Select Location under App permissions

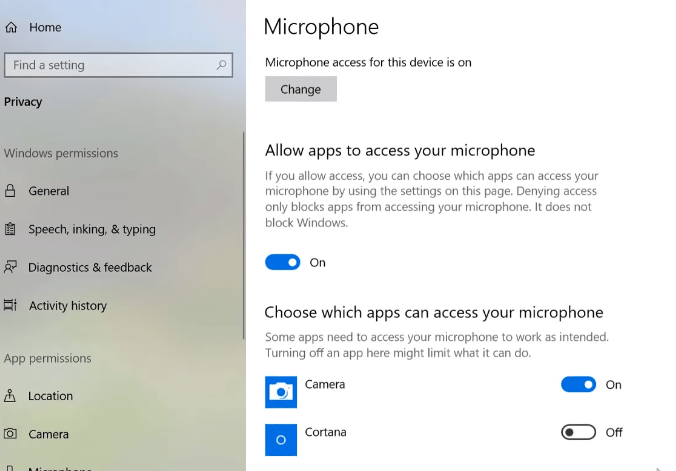(50, 396)
